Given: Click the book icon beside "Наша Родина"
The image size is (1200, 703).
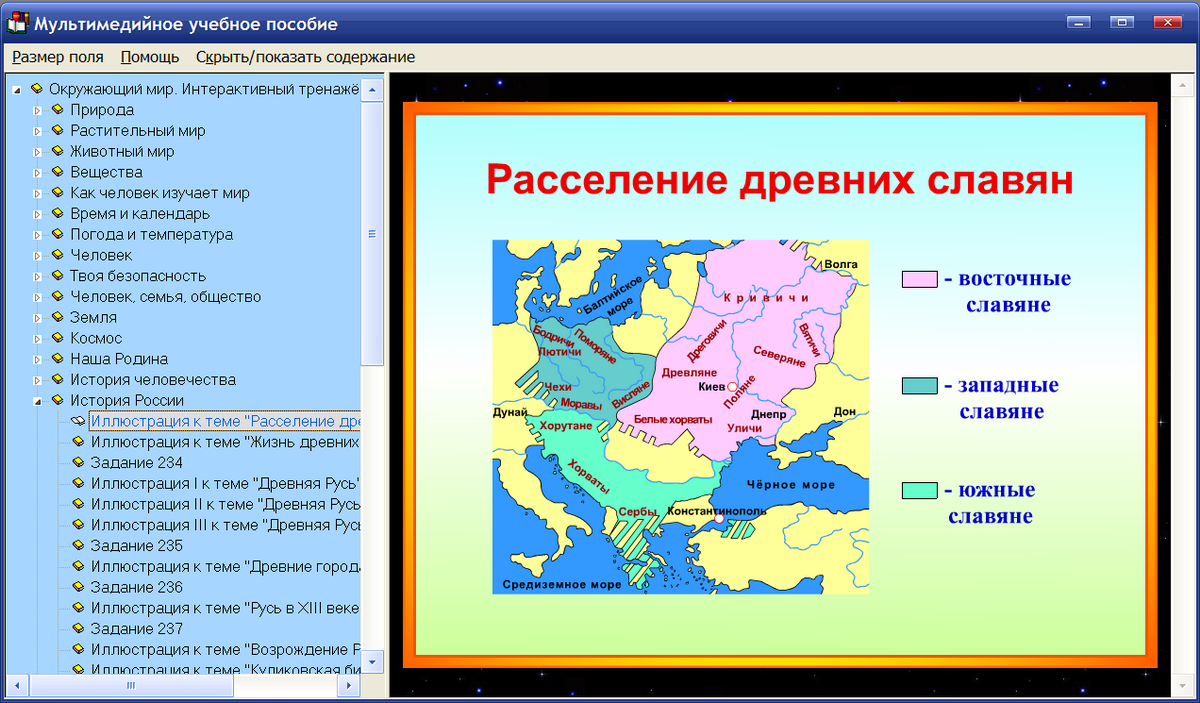Looking at the screenshot, I should coord(56,359).
